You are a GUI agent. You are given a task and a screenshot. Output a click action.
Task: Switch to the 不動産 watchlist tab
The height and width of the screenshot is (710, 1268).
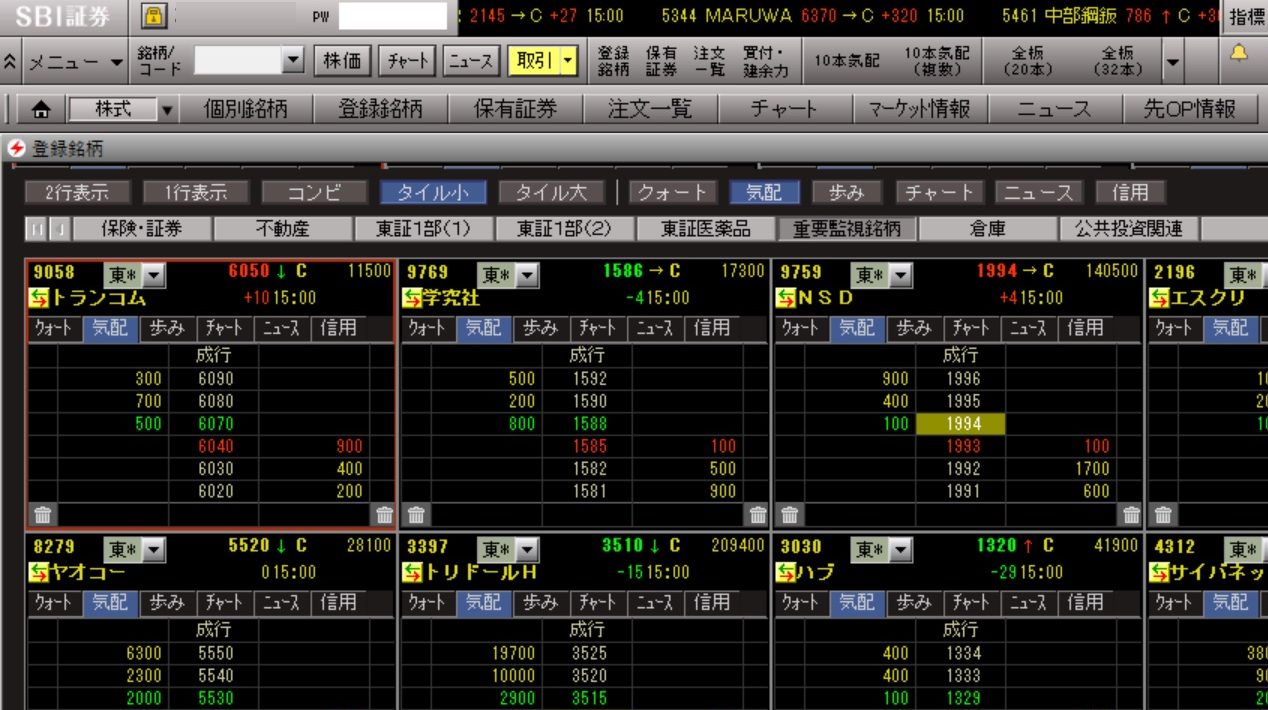pos(283,229)
